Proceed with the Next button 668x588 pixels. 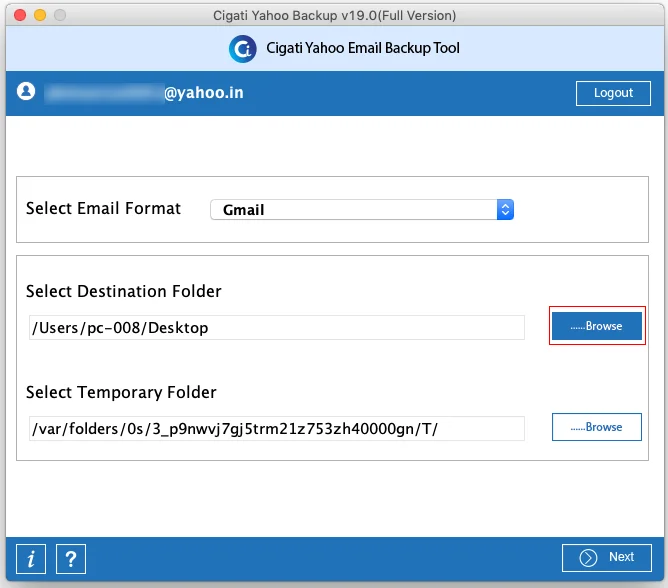(x=607, y=557)
